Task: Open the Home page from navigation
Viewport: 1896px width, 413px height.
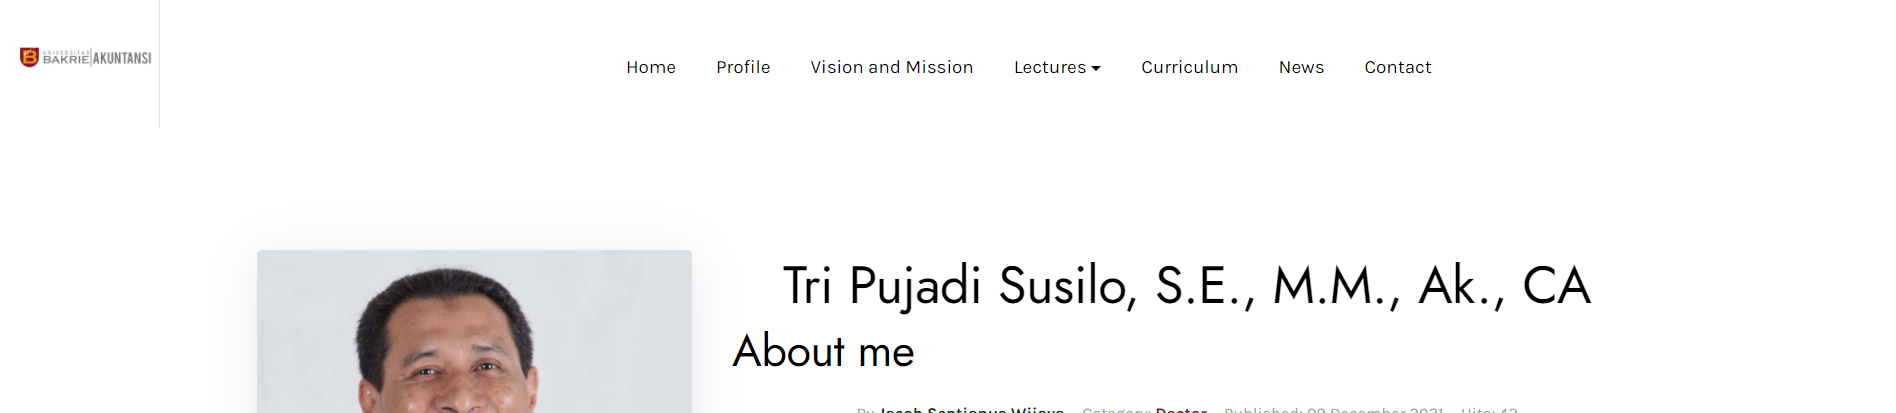Action: coord(651,67)
